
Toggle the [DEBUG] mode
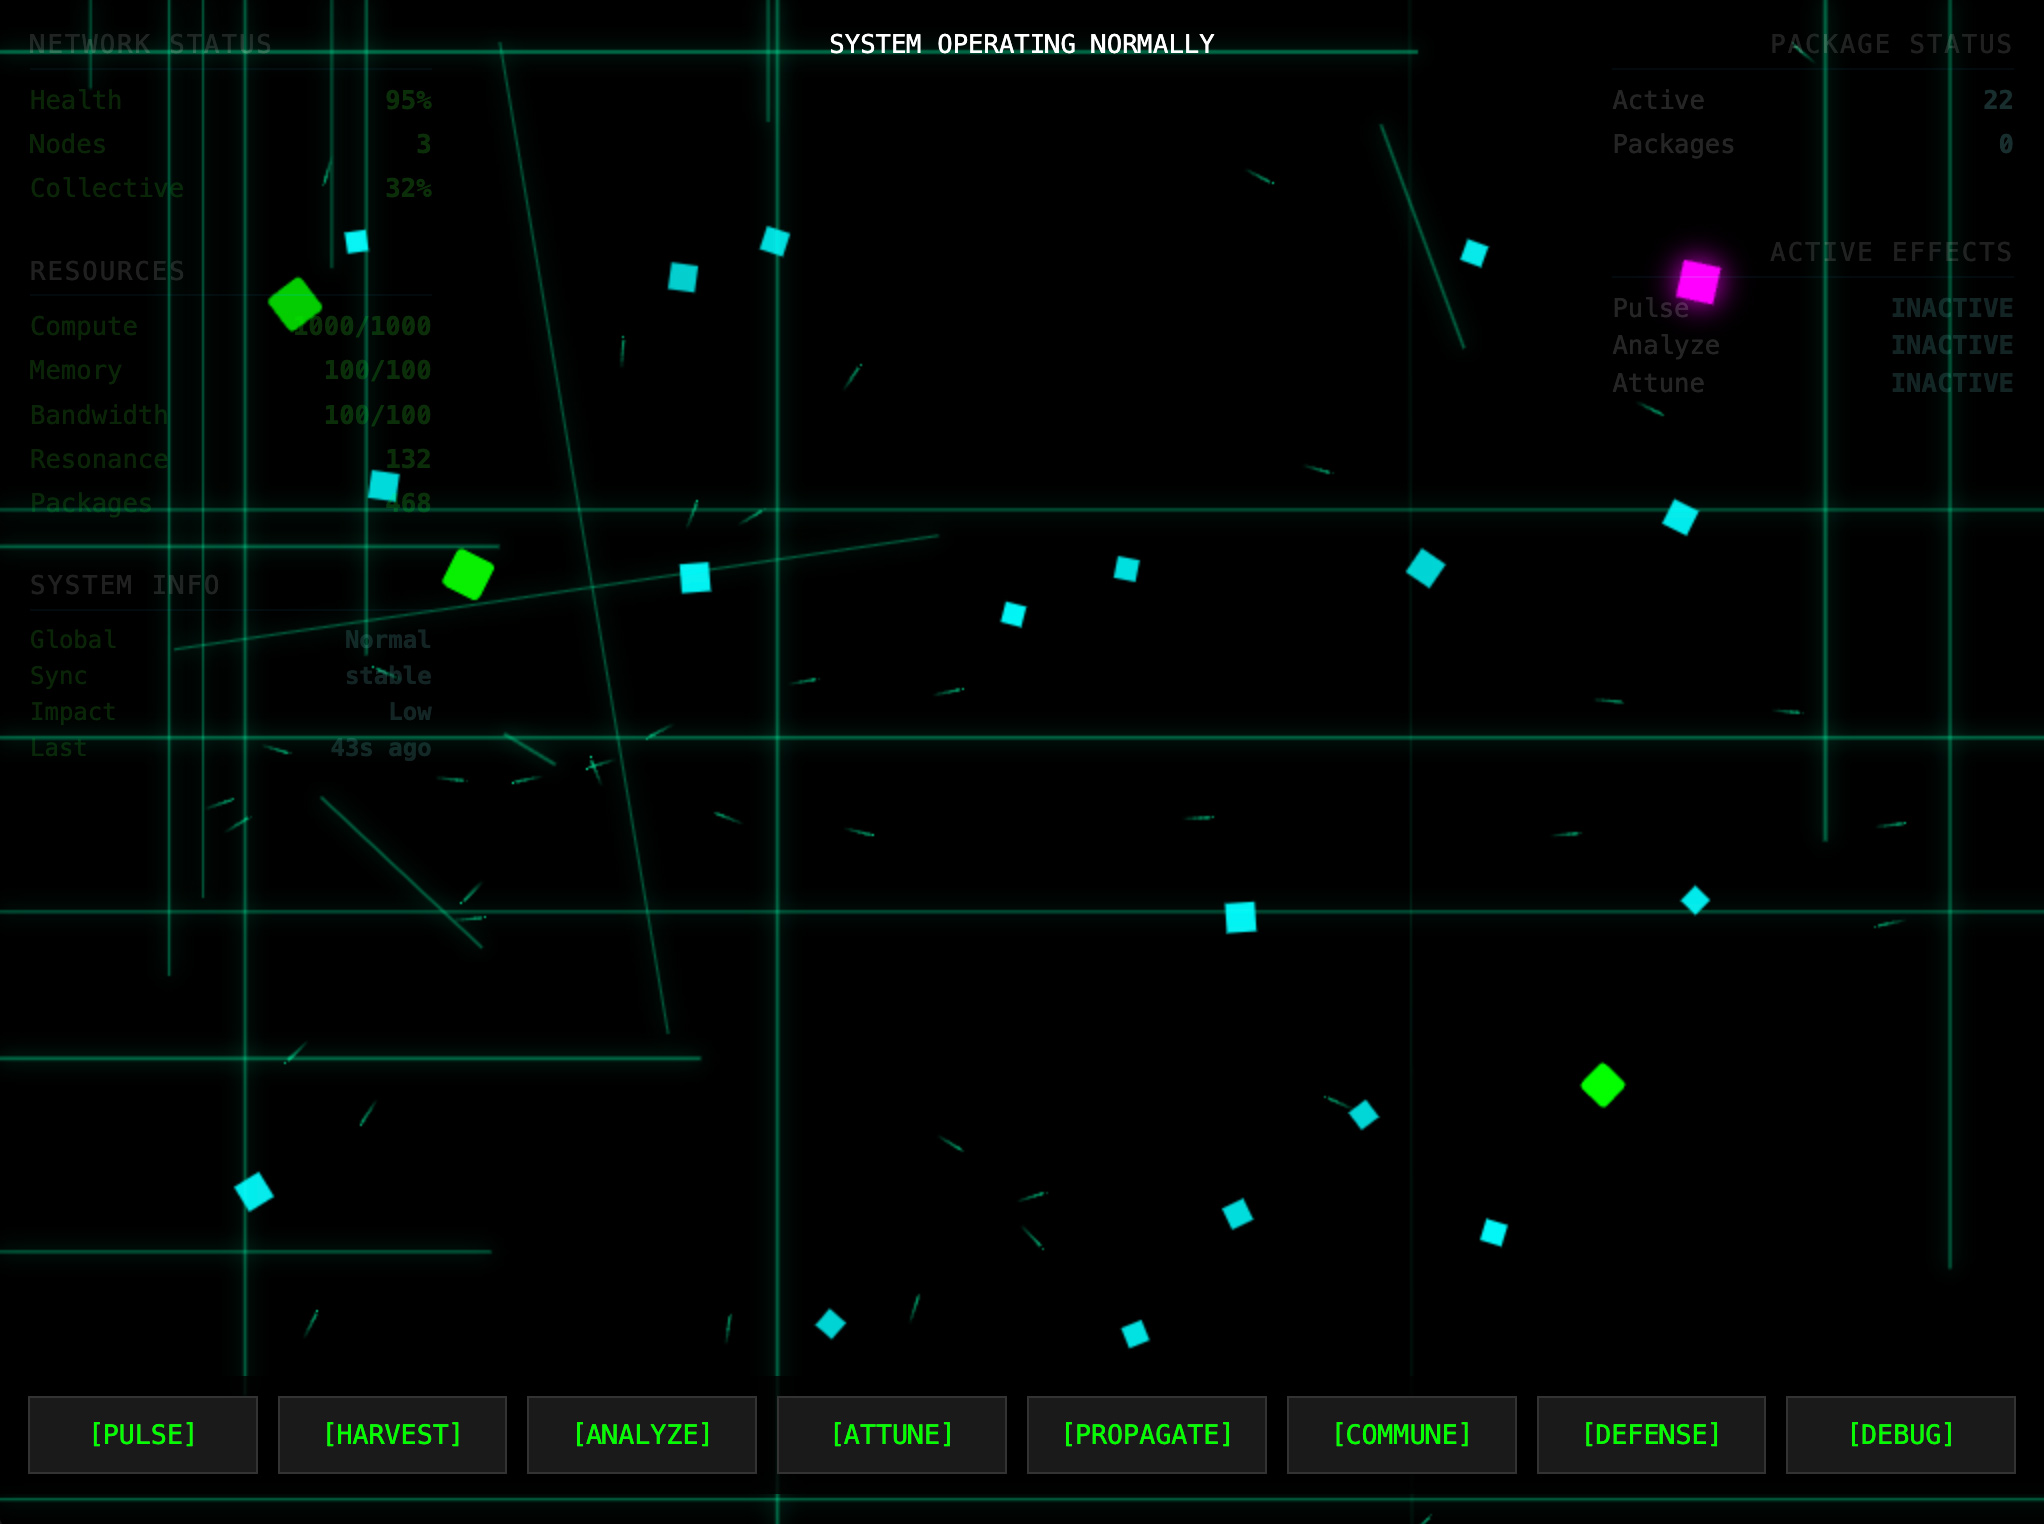point(1900,1434)
